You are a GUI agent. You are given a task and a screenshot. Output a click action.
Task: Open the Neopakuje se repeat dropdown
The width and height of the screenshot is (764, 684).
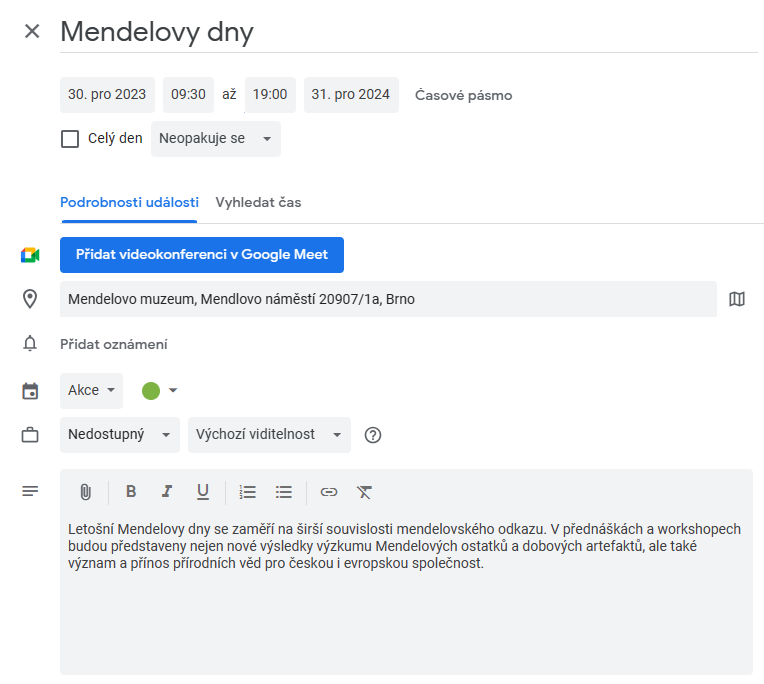(216, 139)
